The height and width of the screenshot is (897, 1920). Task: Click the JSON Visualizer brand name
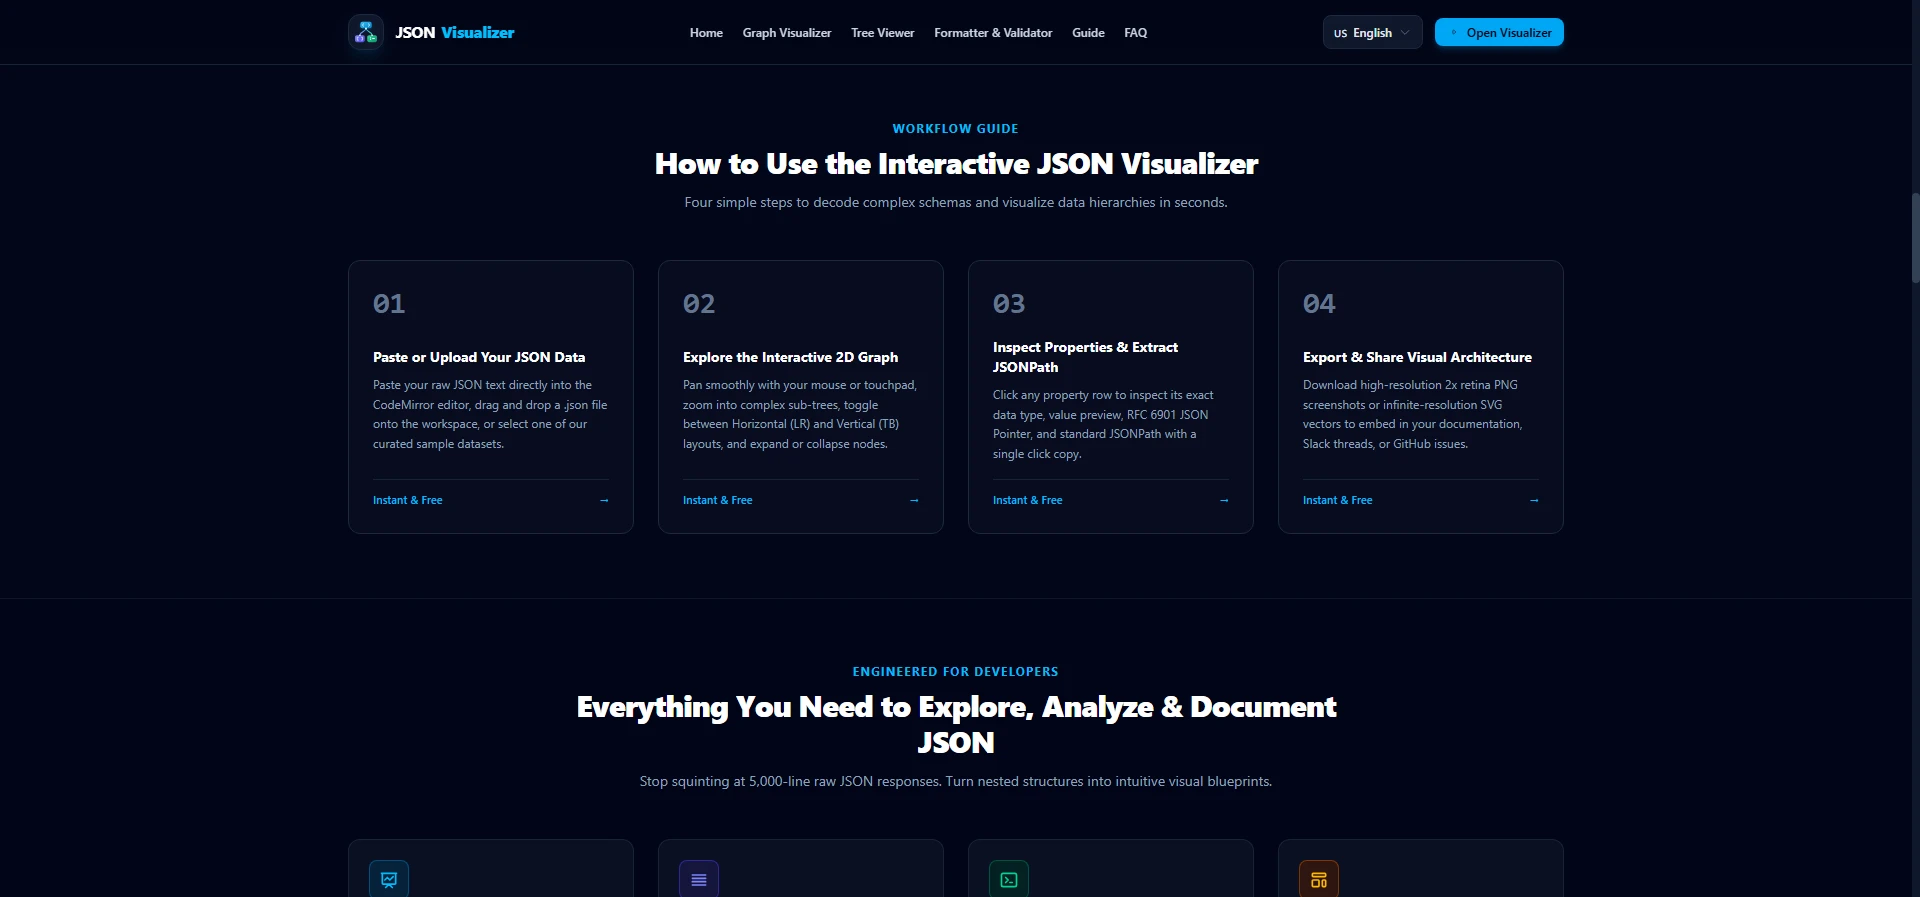click(455, 32)
